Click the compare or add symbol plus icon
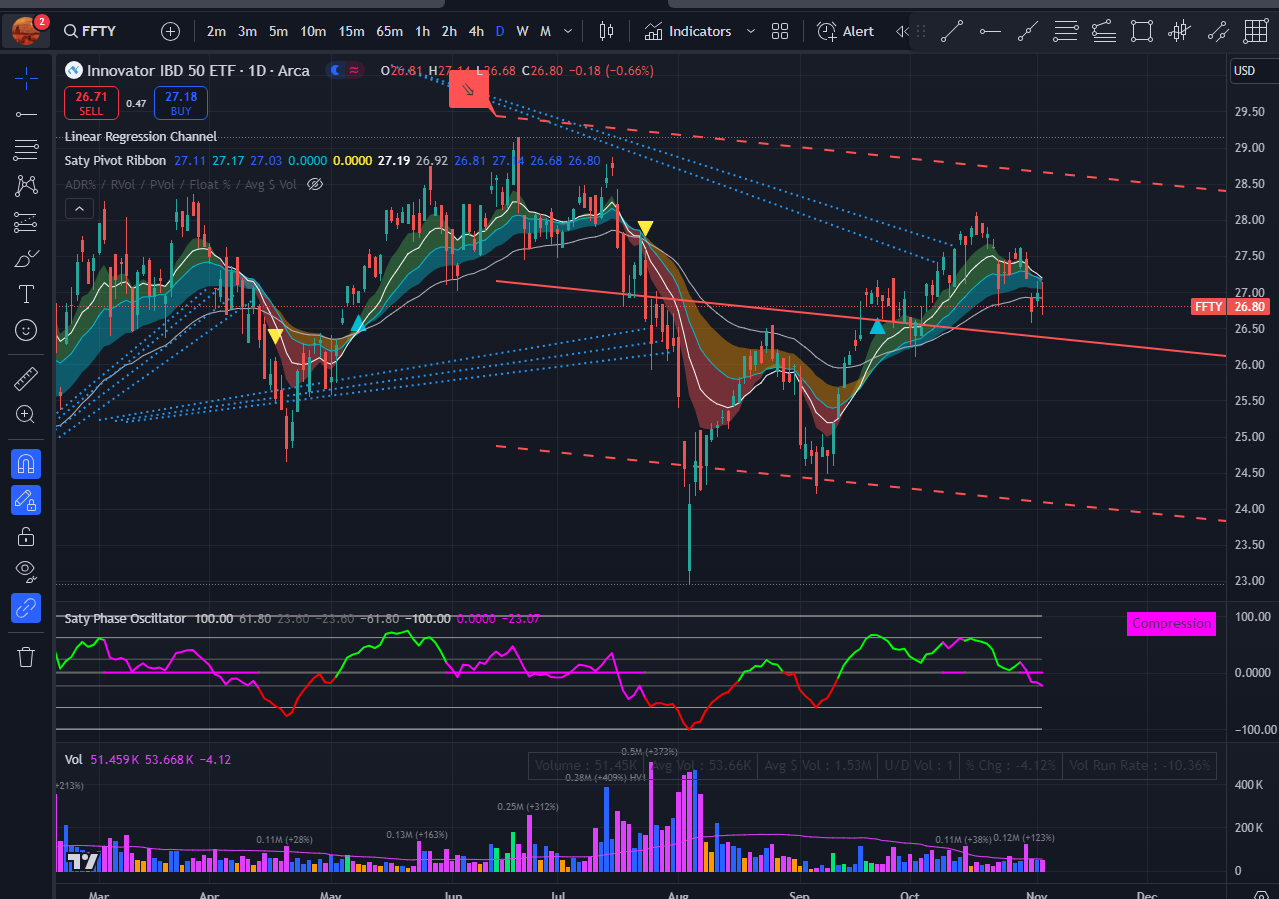 (171, 31)
